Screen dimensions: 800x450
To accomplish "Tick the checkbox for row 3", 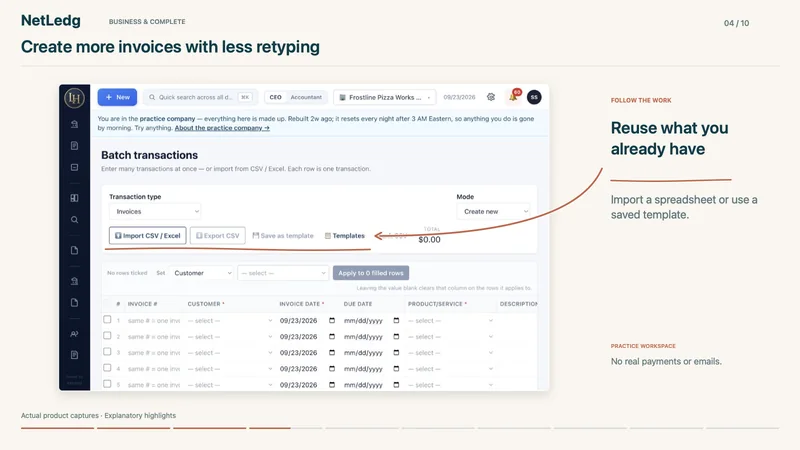I will pyautogui.click(x=107, y=352).
